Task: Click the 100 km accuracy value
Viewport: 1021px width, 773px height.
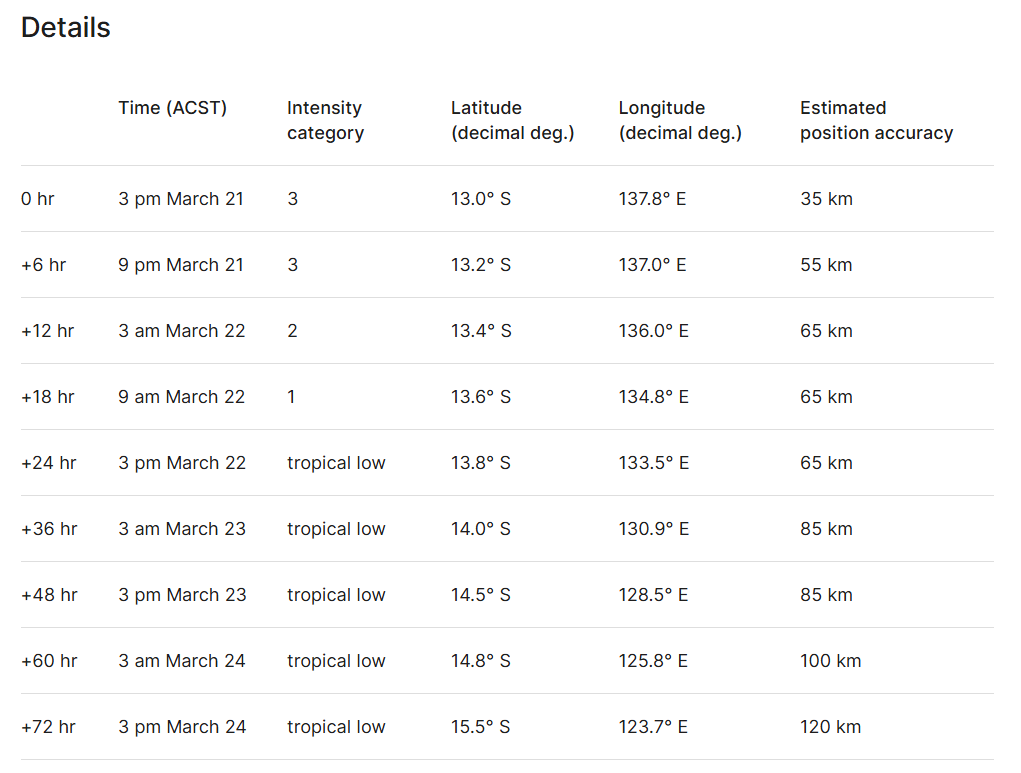Action: coord(830,661)
